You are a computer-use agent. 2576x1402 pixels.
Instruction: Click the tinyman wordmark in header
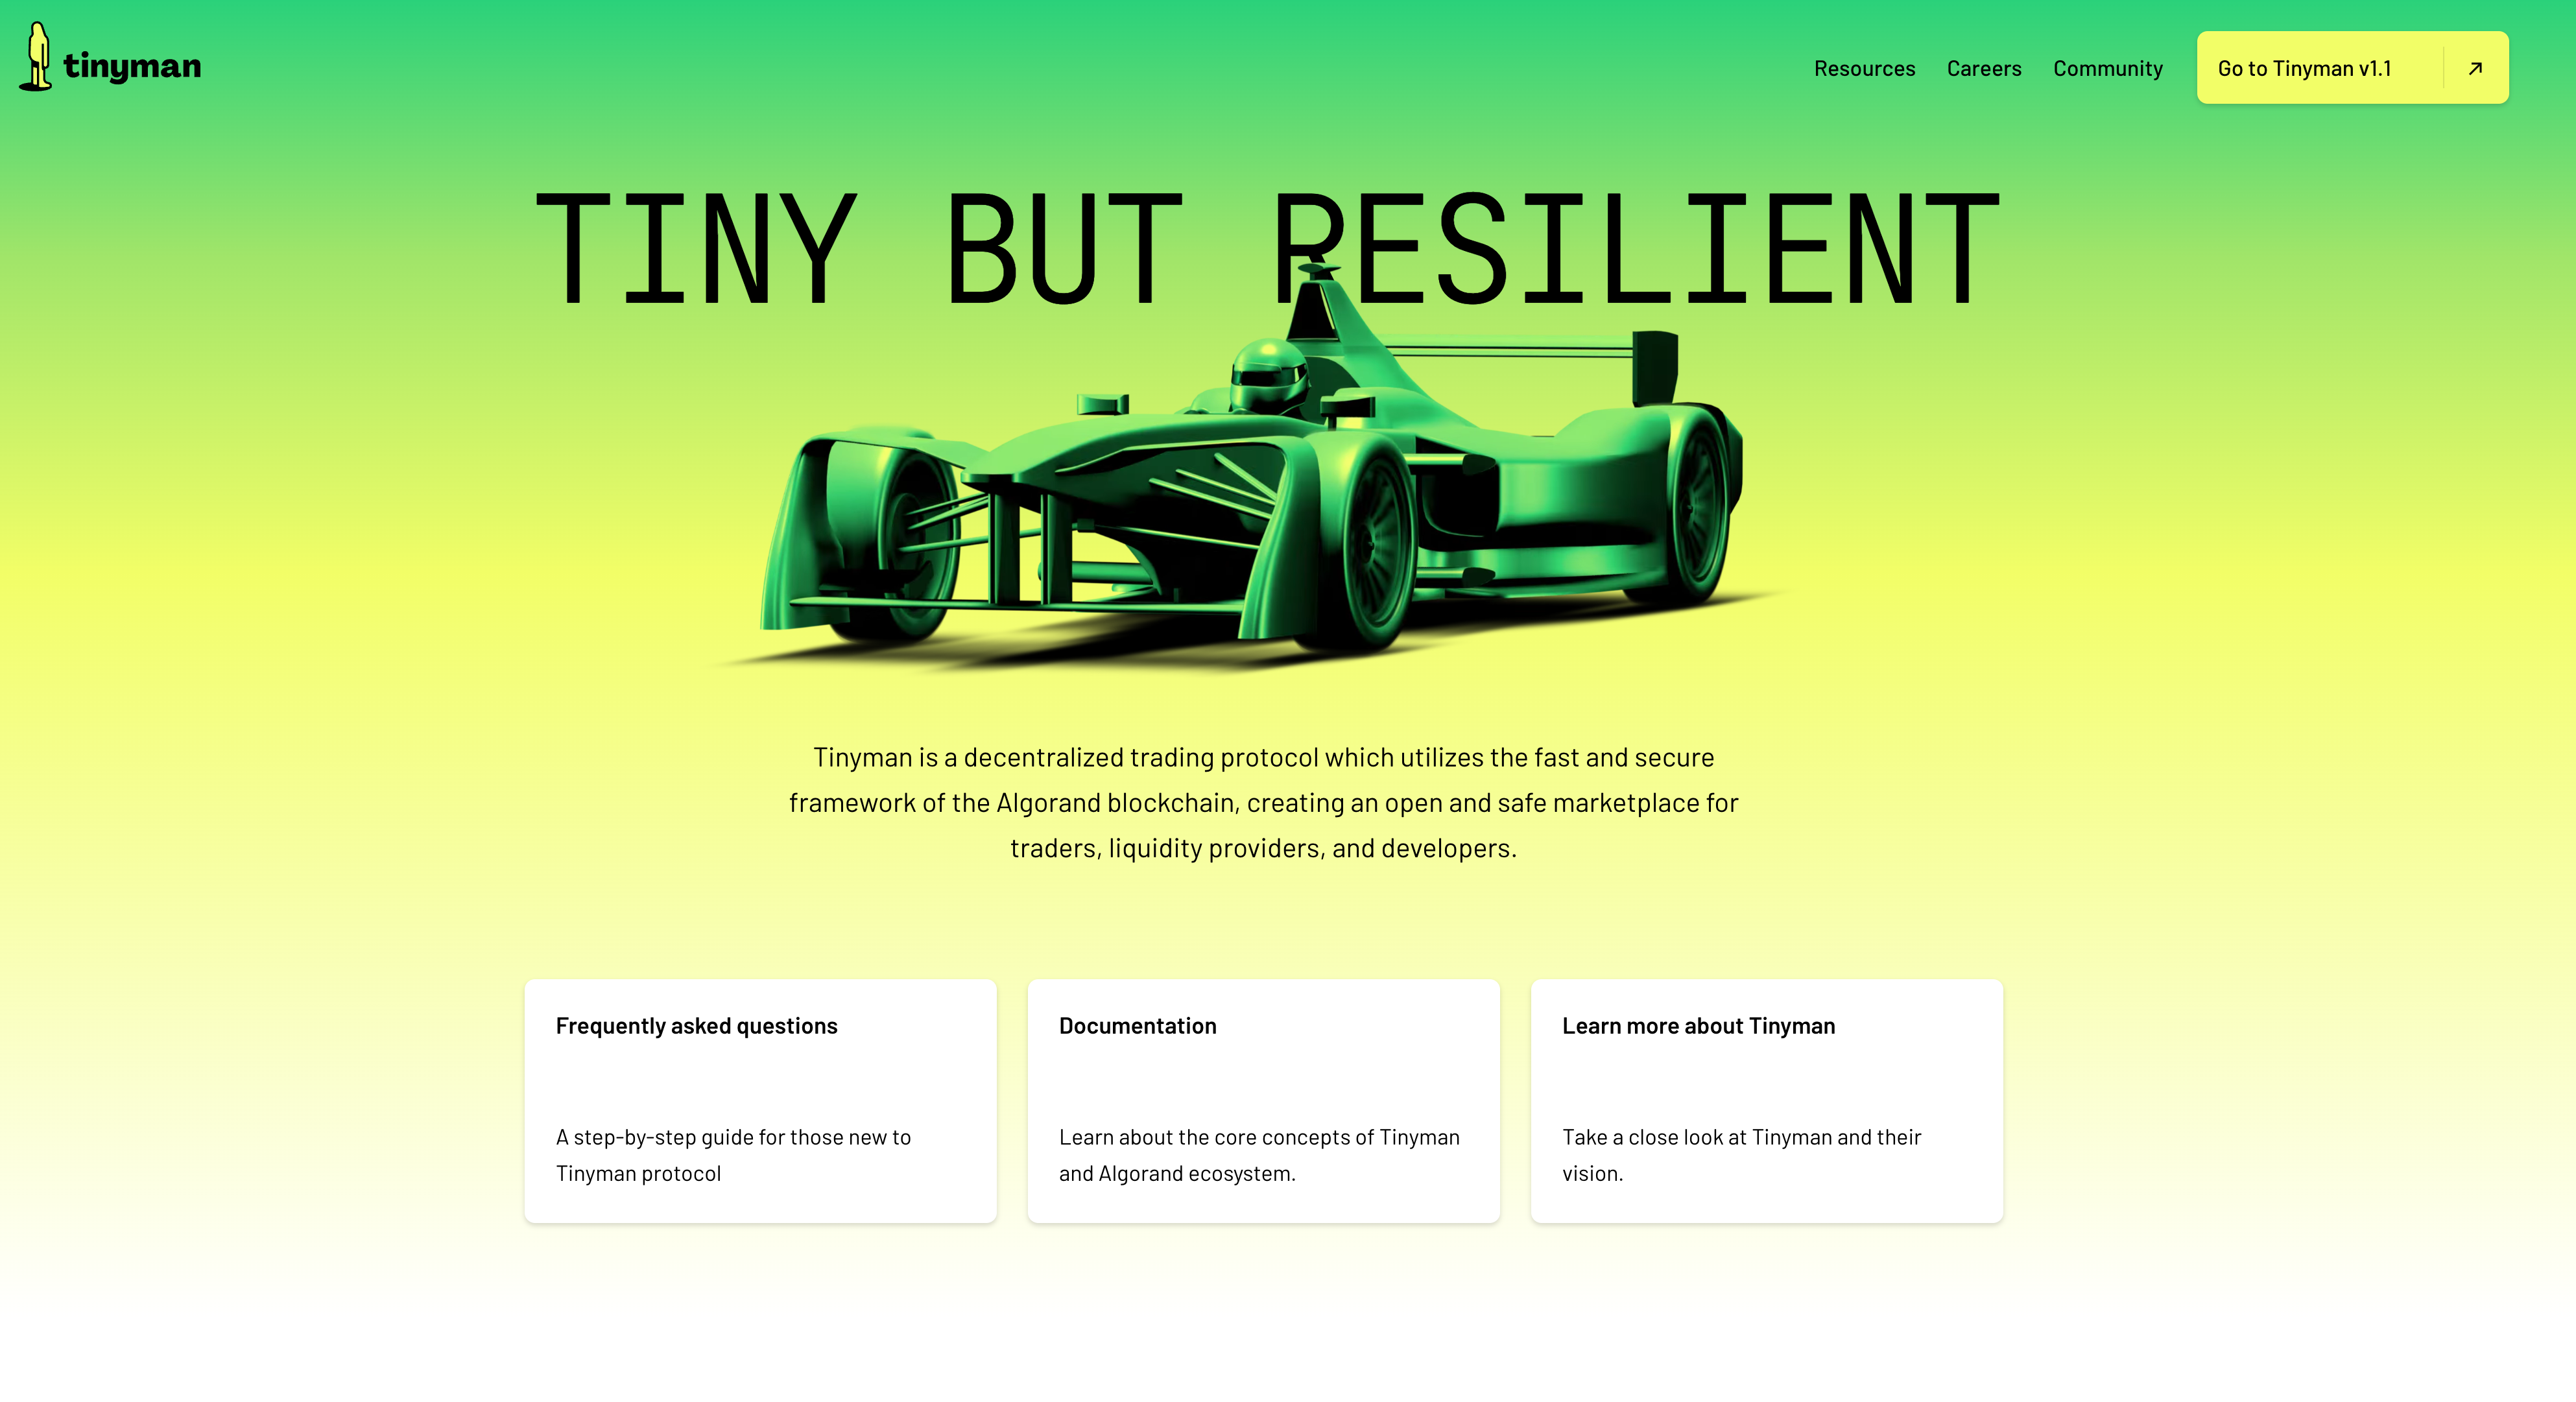(x=132, y=67)
